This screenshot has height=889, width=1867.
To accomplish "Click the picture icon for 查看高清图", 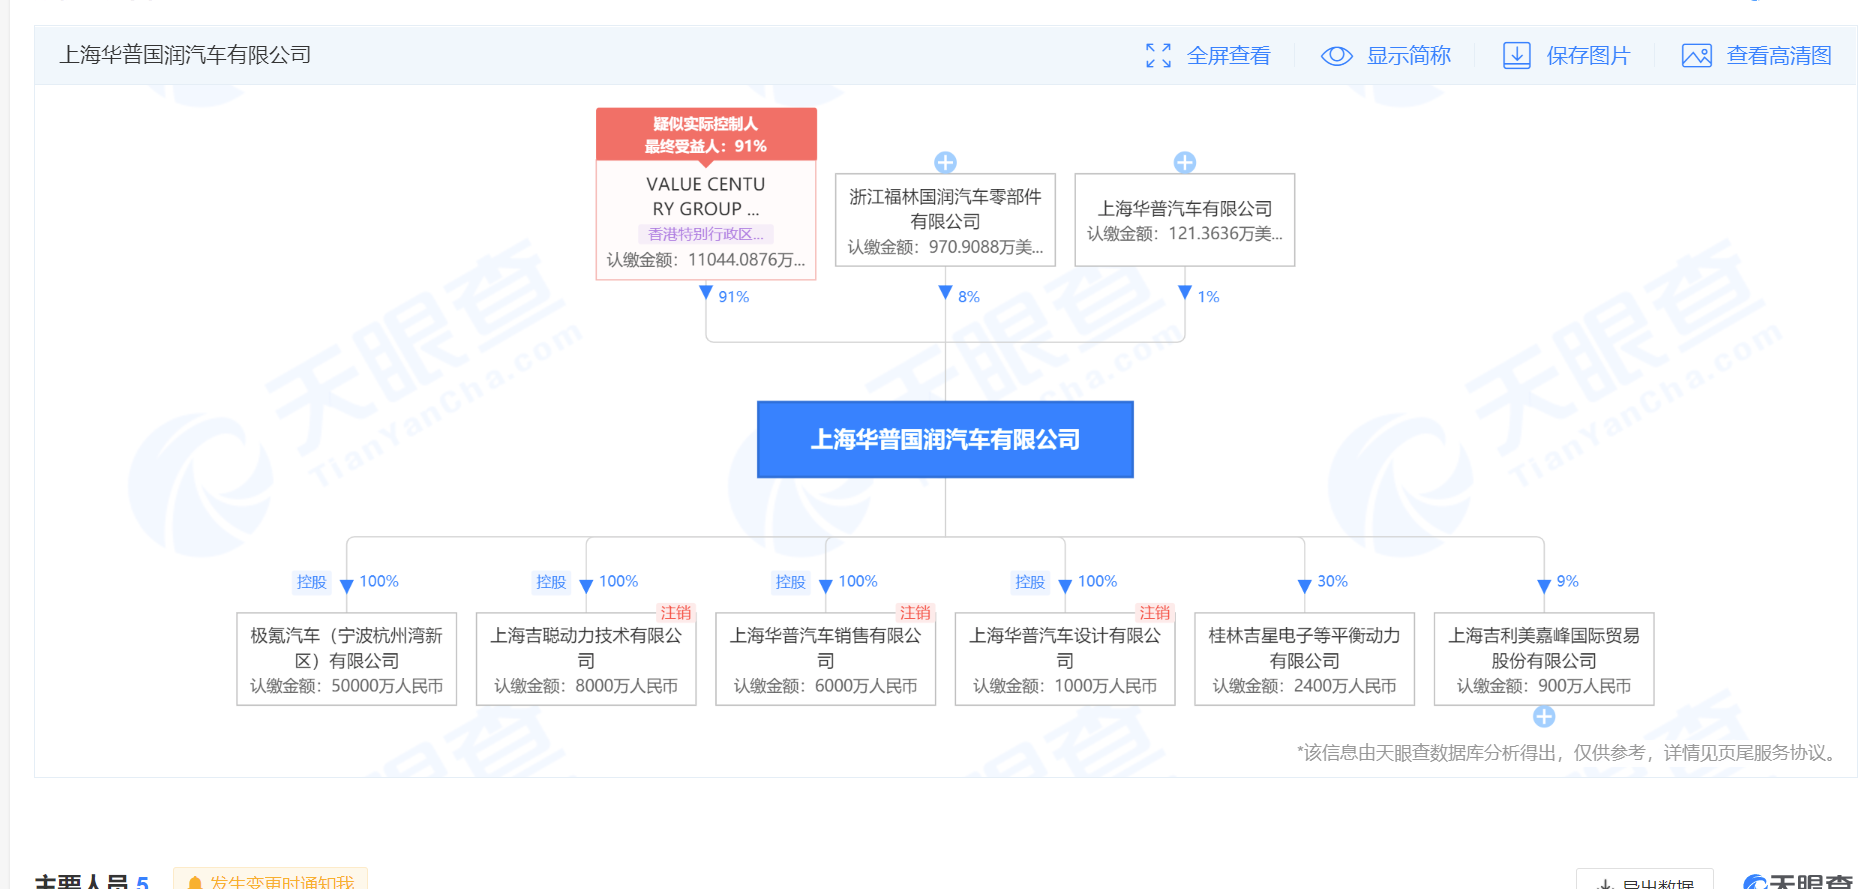I will pyautogui.click(x=1696, y=56).
